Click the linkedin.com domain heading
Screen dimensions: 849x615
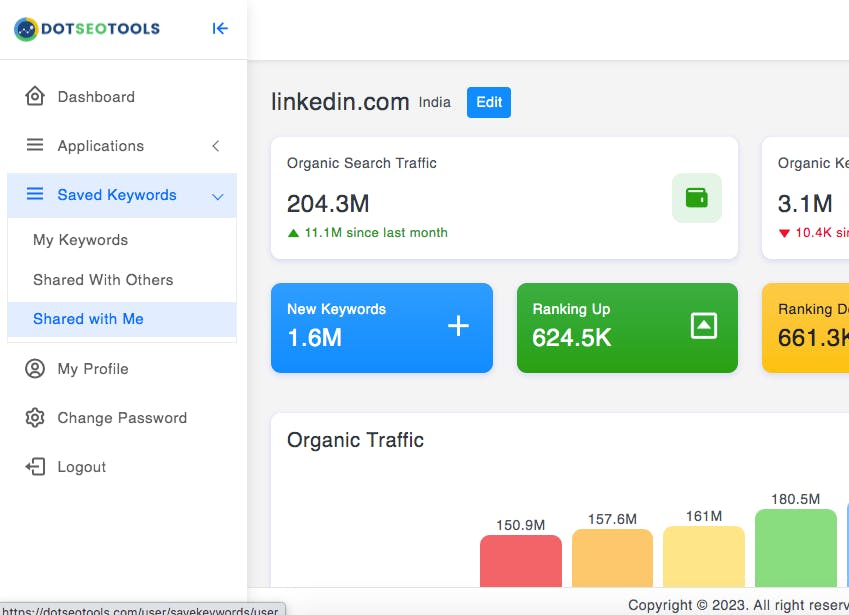pyautogui.click(x=340, y=102)
